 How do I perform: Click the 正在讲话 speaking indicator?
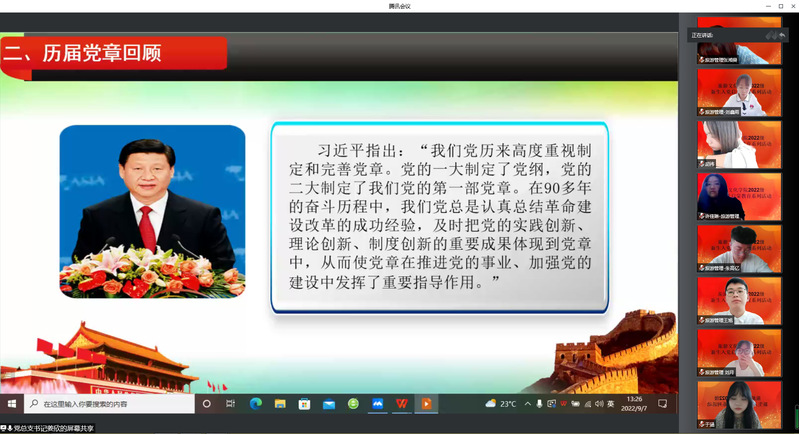(702, 35)
